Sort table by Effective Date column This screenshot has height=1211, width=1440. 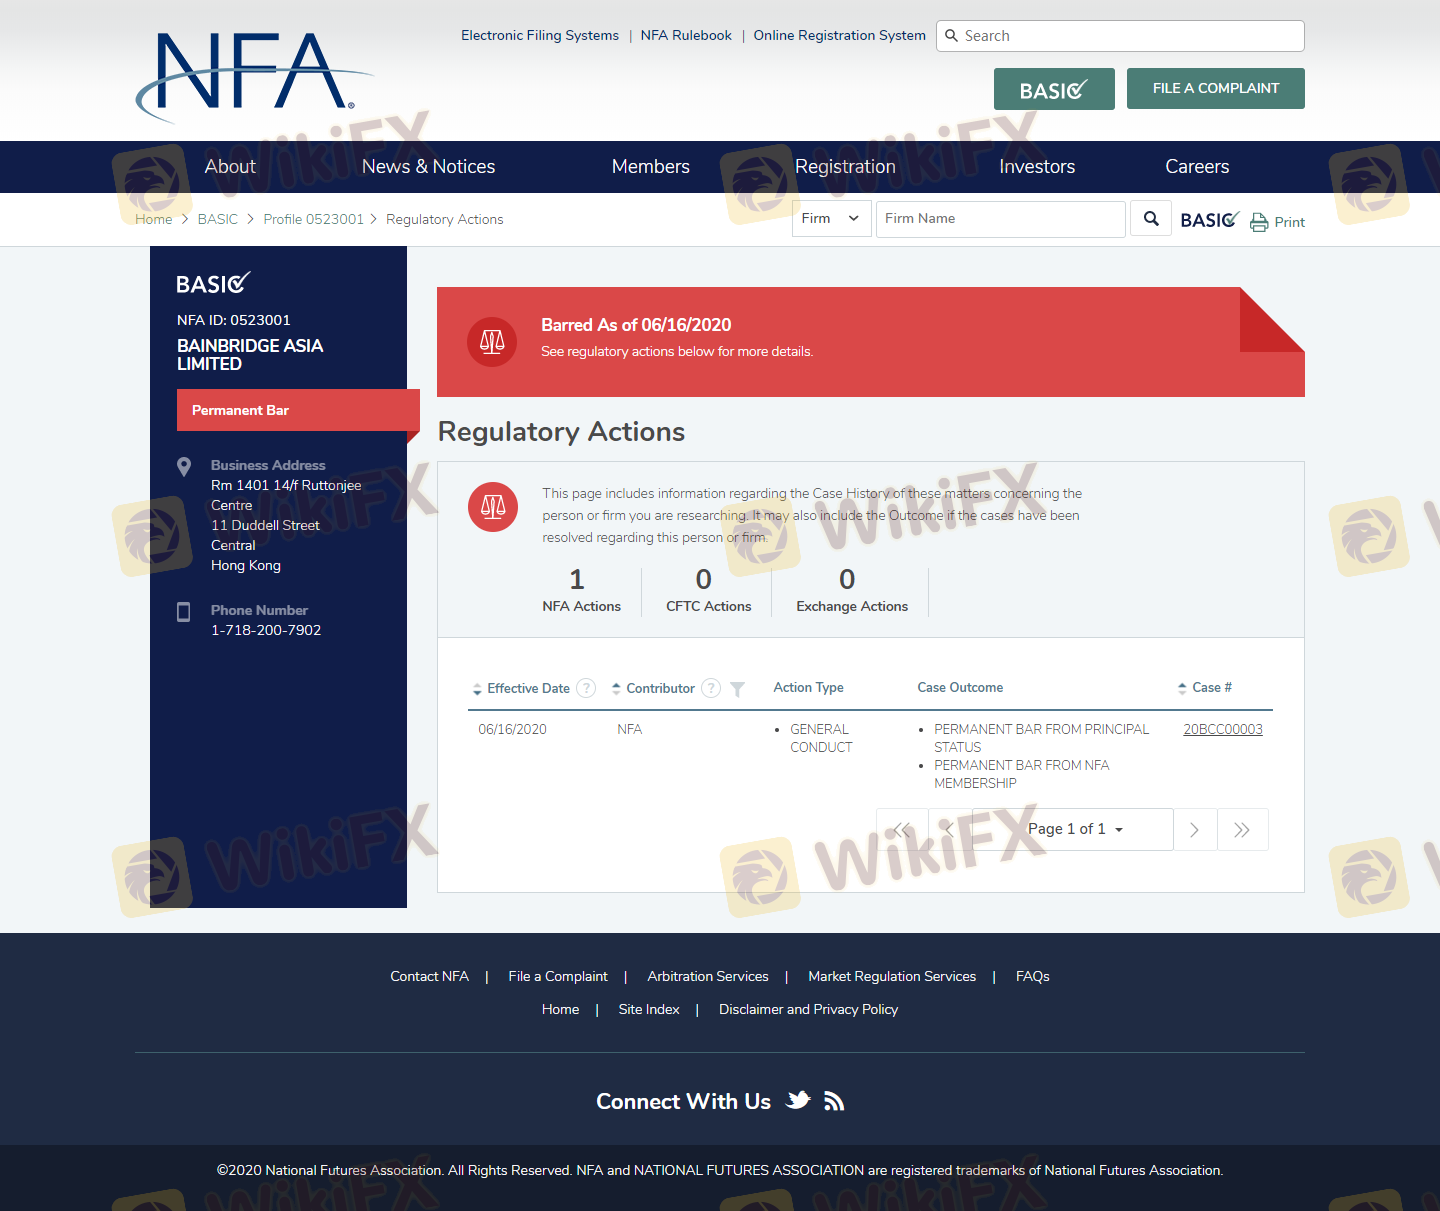[521, 689]
